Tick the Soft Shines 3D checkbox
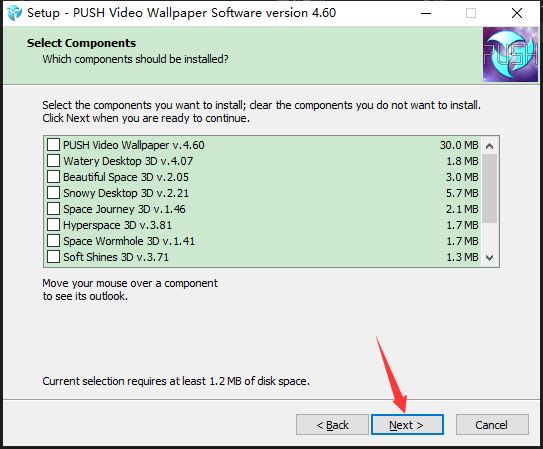The width and height of the screenshot is (543, 449). 53,257
